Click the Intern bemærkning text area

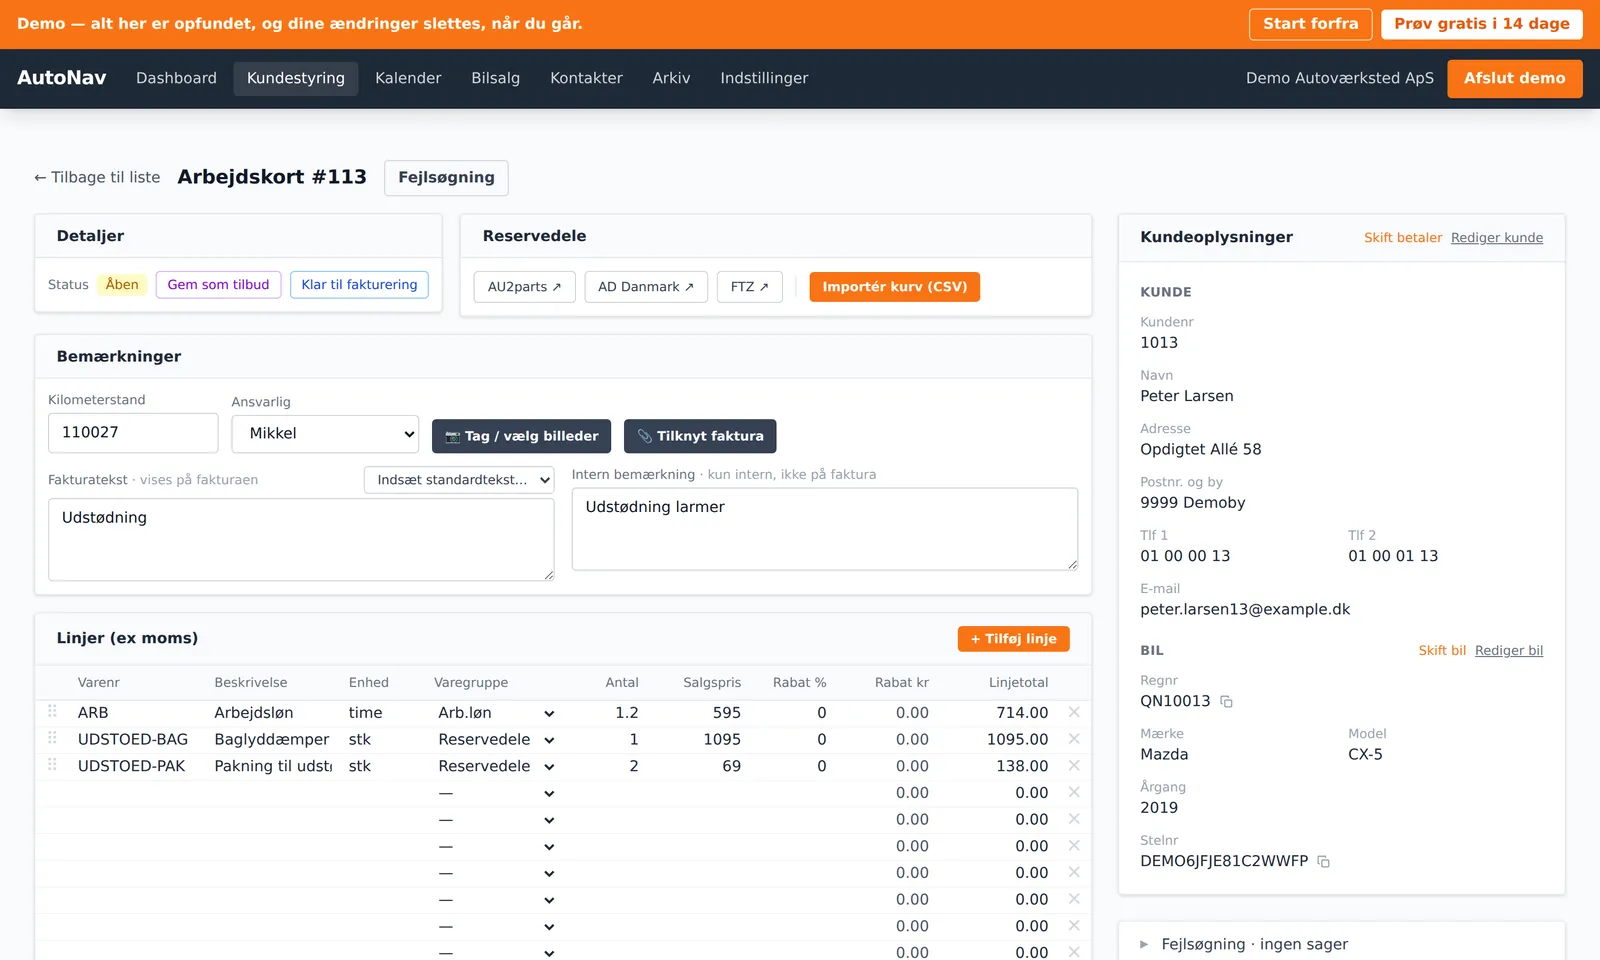[825, 529]
